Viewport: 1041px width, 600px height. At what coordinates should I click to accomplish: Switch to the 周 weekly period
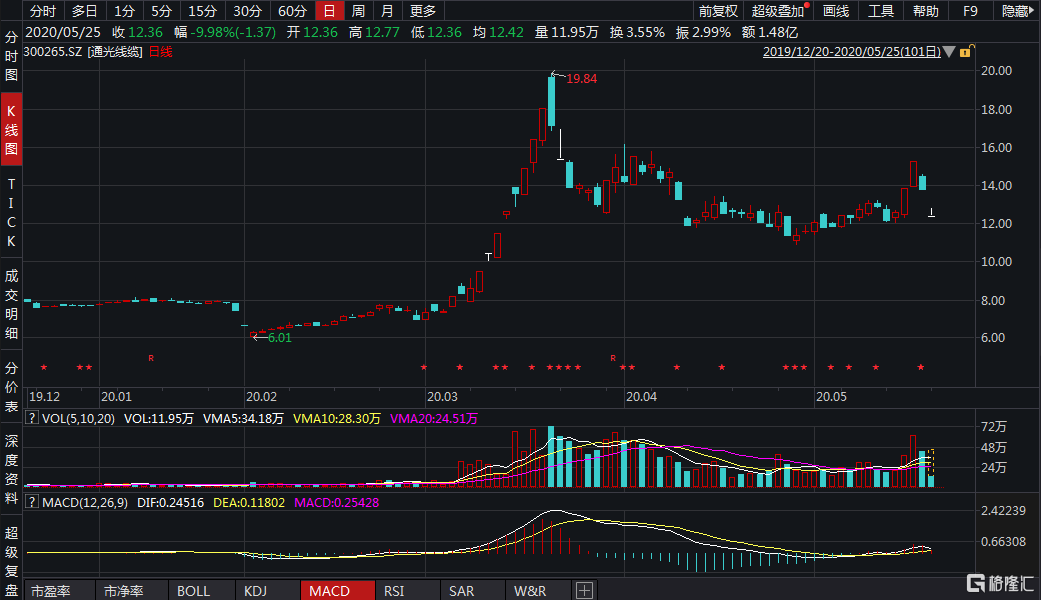359,11
